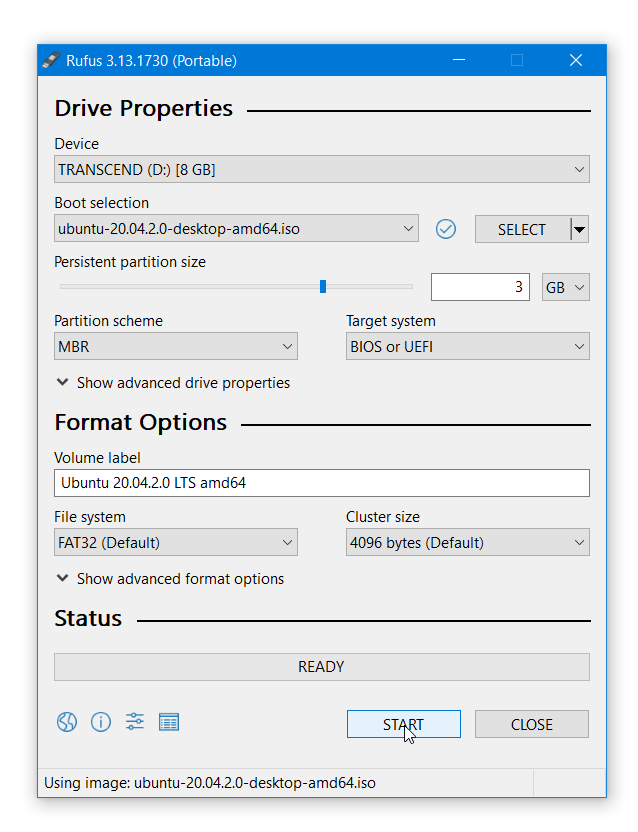Open the language globe icon

[67, 722]
